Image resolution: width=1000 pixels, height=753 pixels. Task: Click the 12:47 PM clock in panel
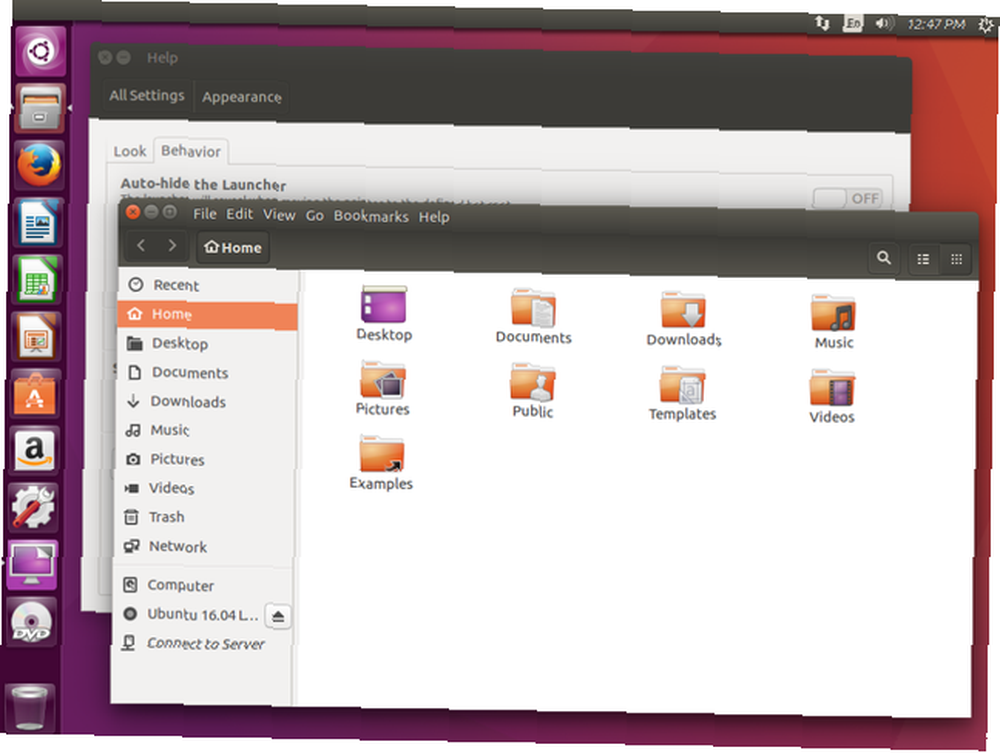pos(936,24)
